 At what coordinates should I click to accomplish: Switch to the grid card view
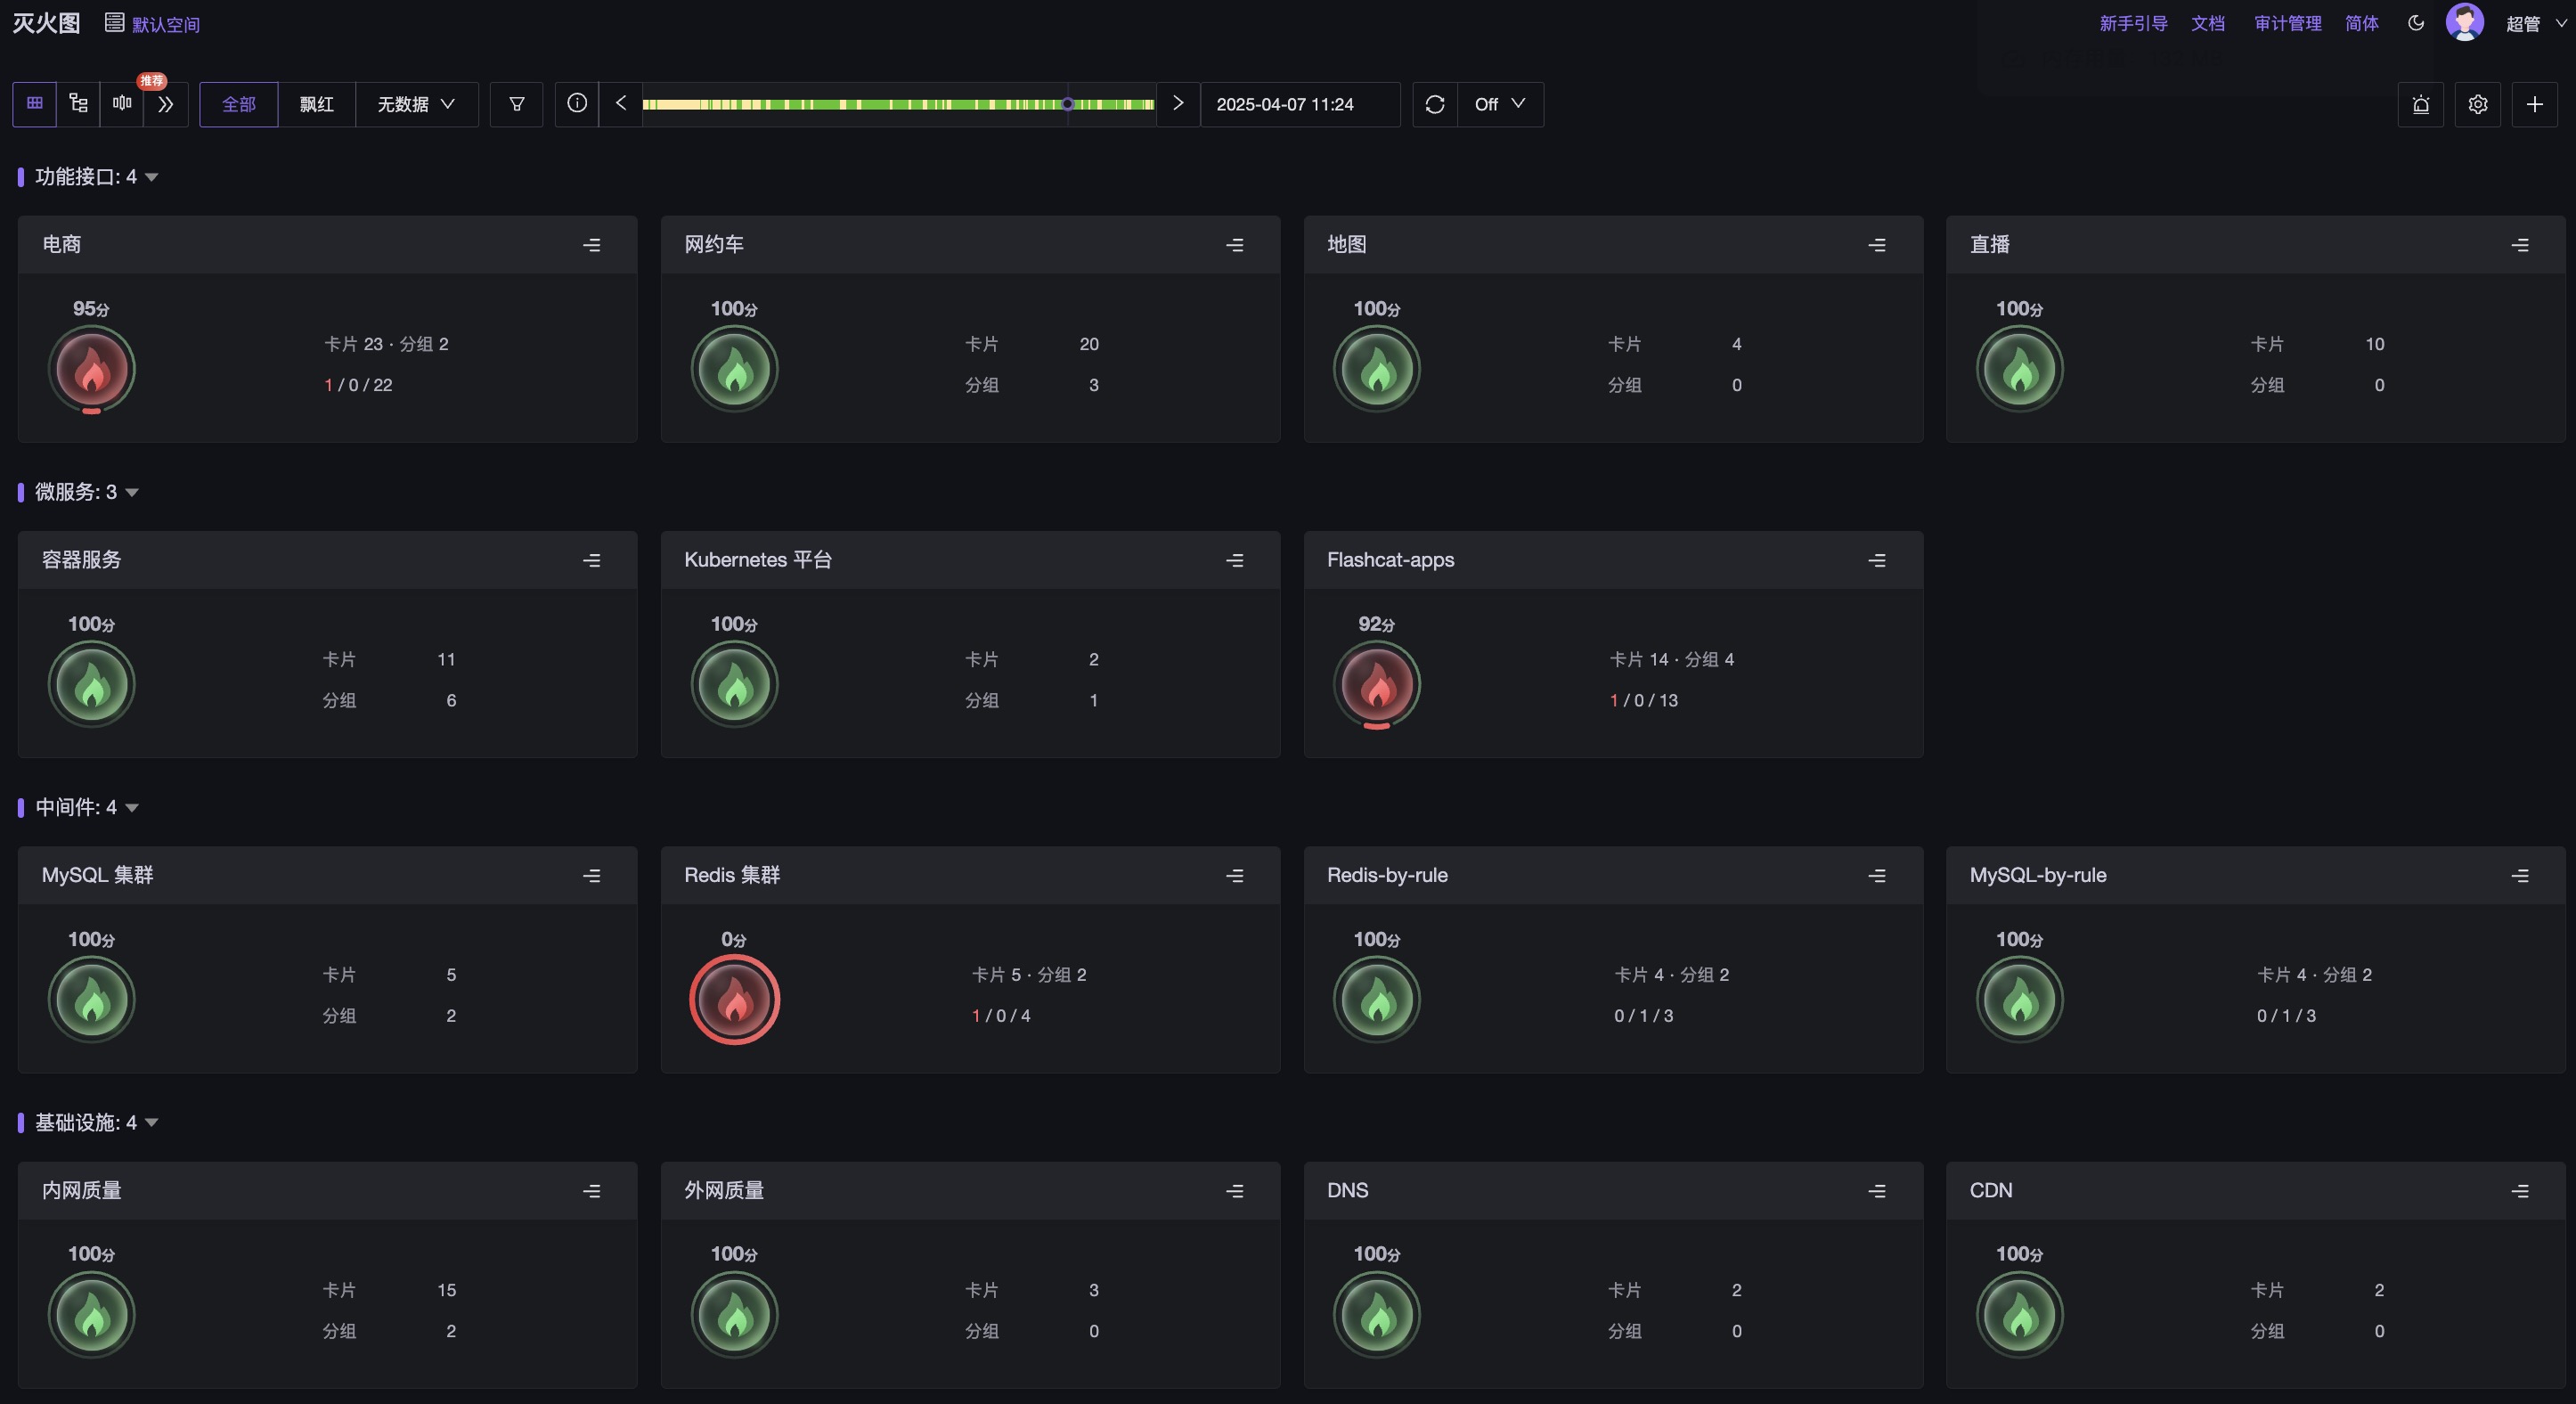click(x=35, y=104)
